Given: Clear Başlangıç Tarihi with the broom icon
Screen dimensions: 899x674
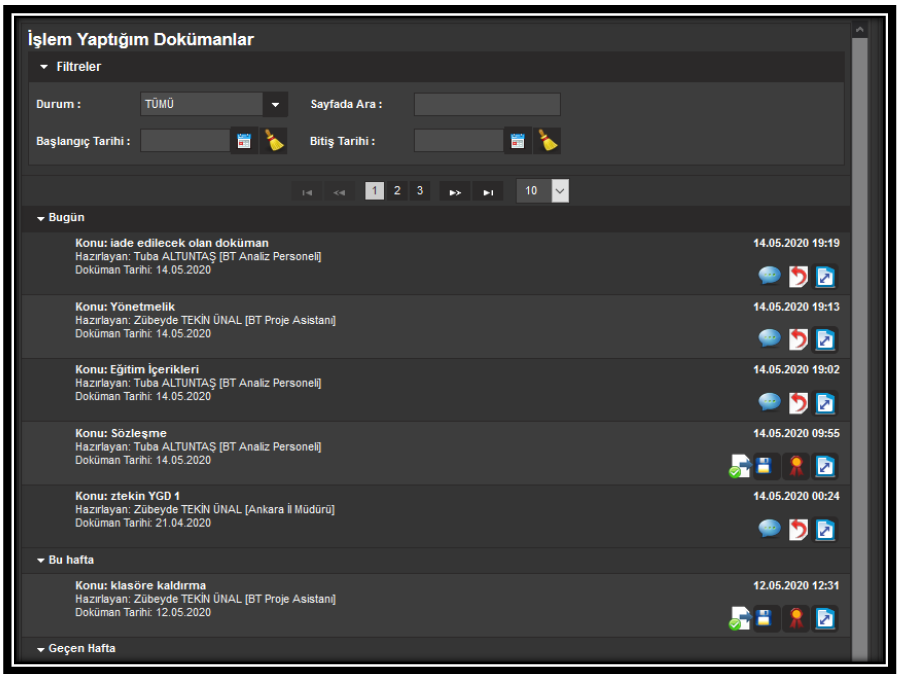Looking at the screenshot, I should coord(273,141).
